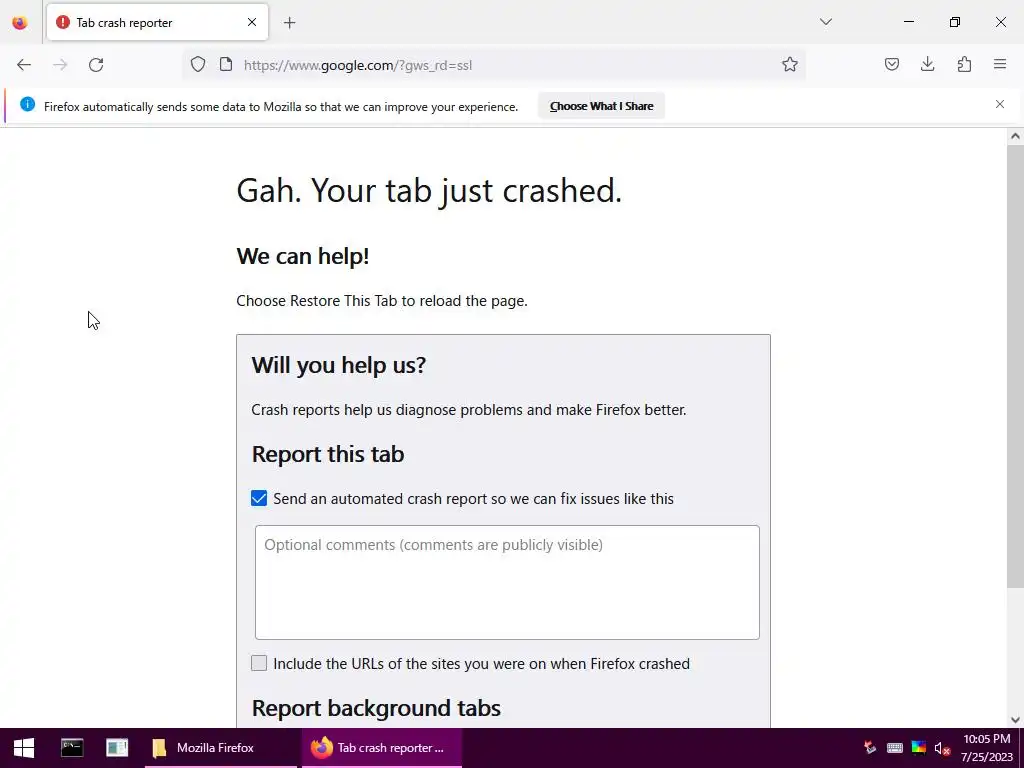Click Choose What I Share button
The image size is (1024, 768).
click(x=601, y=106)
